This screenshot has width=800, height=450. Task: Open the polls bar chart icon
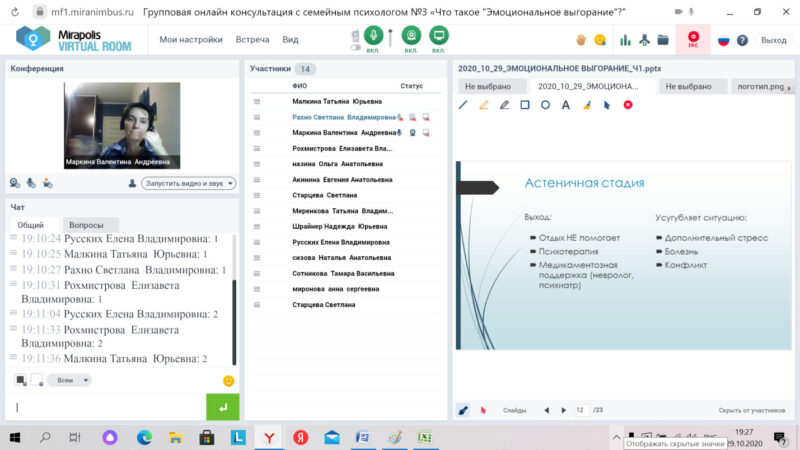tap(625, 40)
